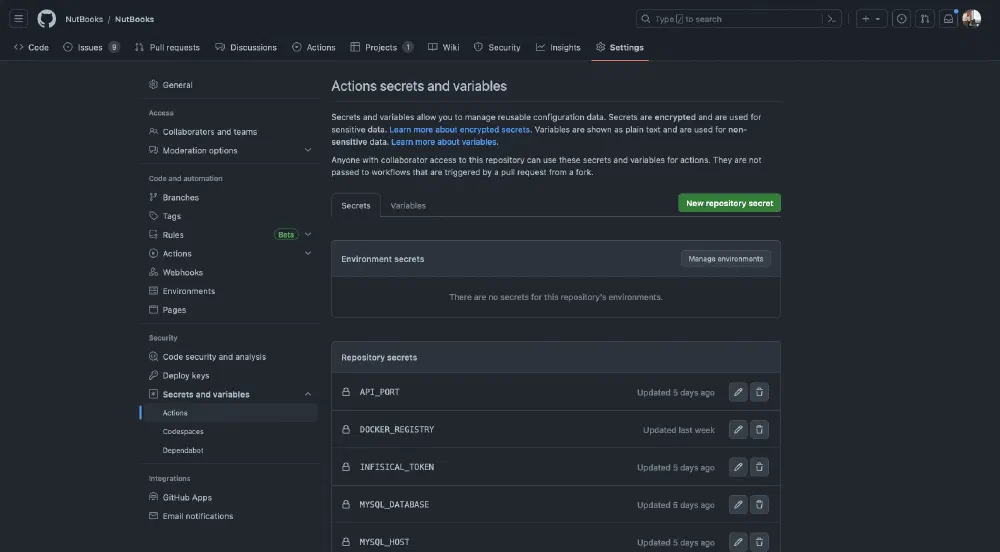
Task: Delete the MYSQL_DATABASE secret
Action: (759, 505)
